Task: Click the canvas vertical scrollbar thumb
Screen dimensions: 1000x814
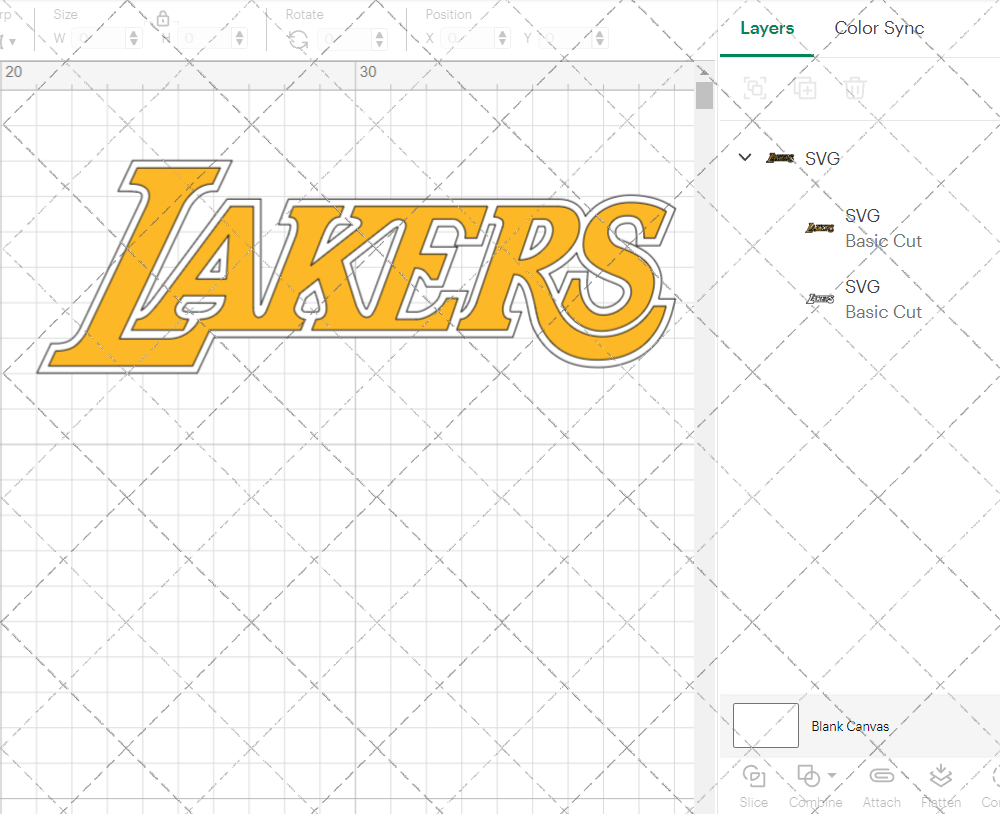Action: pos(704,96)
